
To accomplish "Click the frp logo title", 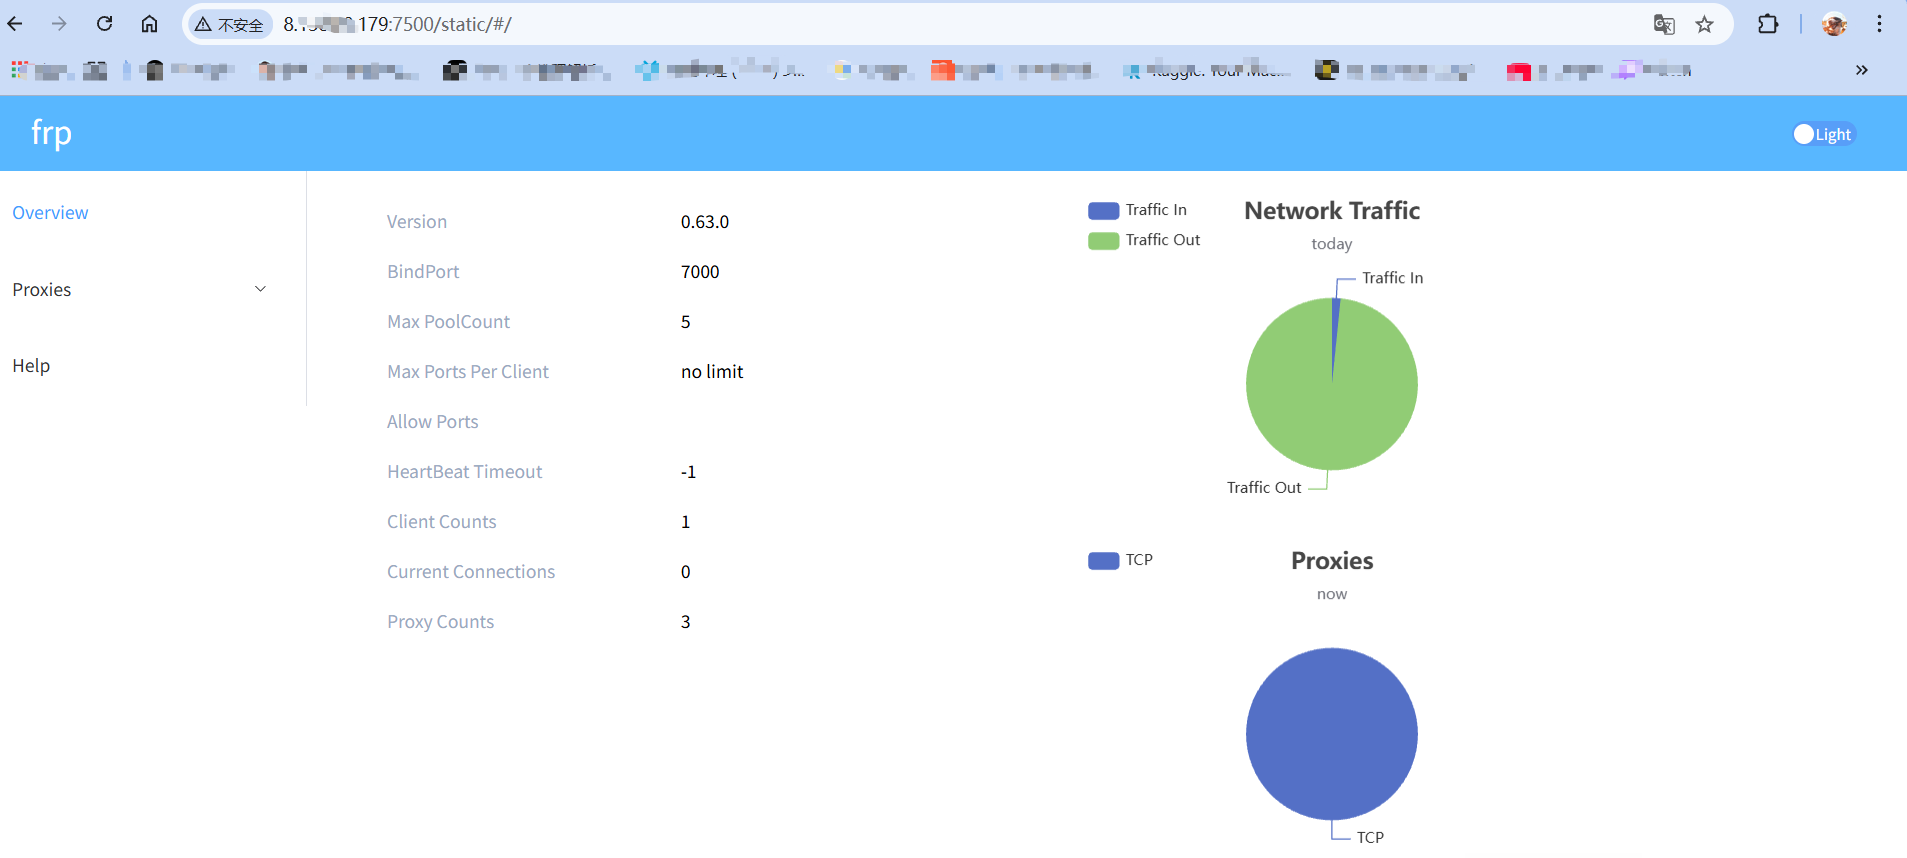I will (51, 133).
